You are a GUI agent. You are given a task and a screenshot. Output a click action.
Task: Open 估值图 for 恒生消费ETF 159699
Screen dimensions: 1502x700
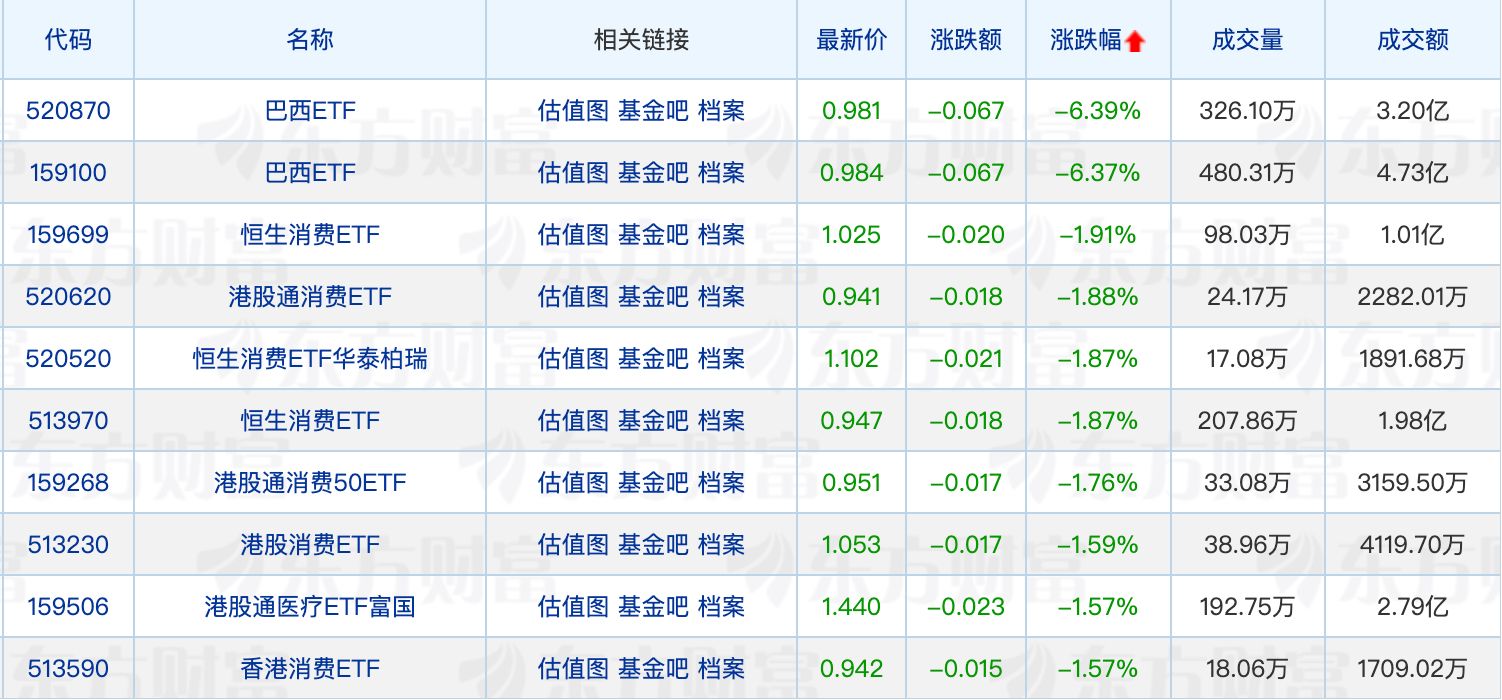click(573, 234)
